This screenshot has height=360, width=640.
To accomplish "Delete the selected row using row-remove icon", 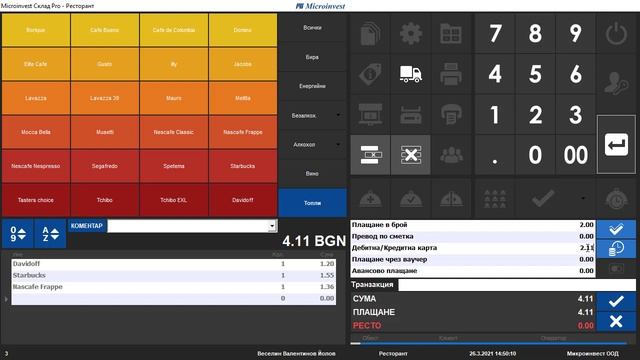I will pyautogui.click(x=370, y=155).
